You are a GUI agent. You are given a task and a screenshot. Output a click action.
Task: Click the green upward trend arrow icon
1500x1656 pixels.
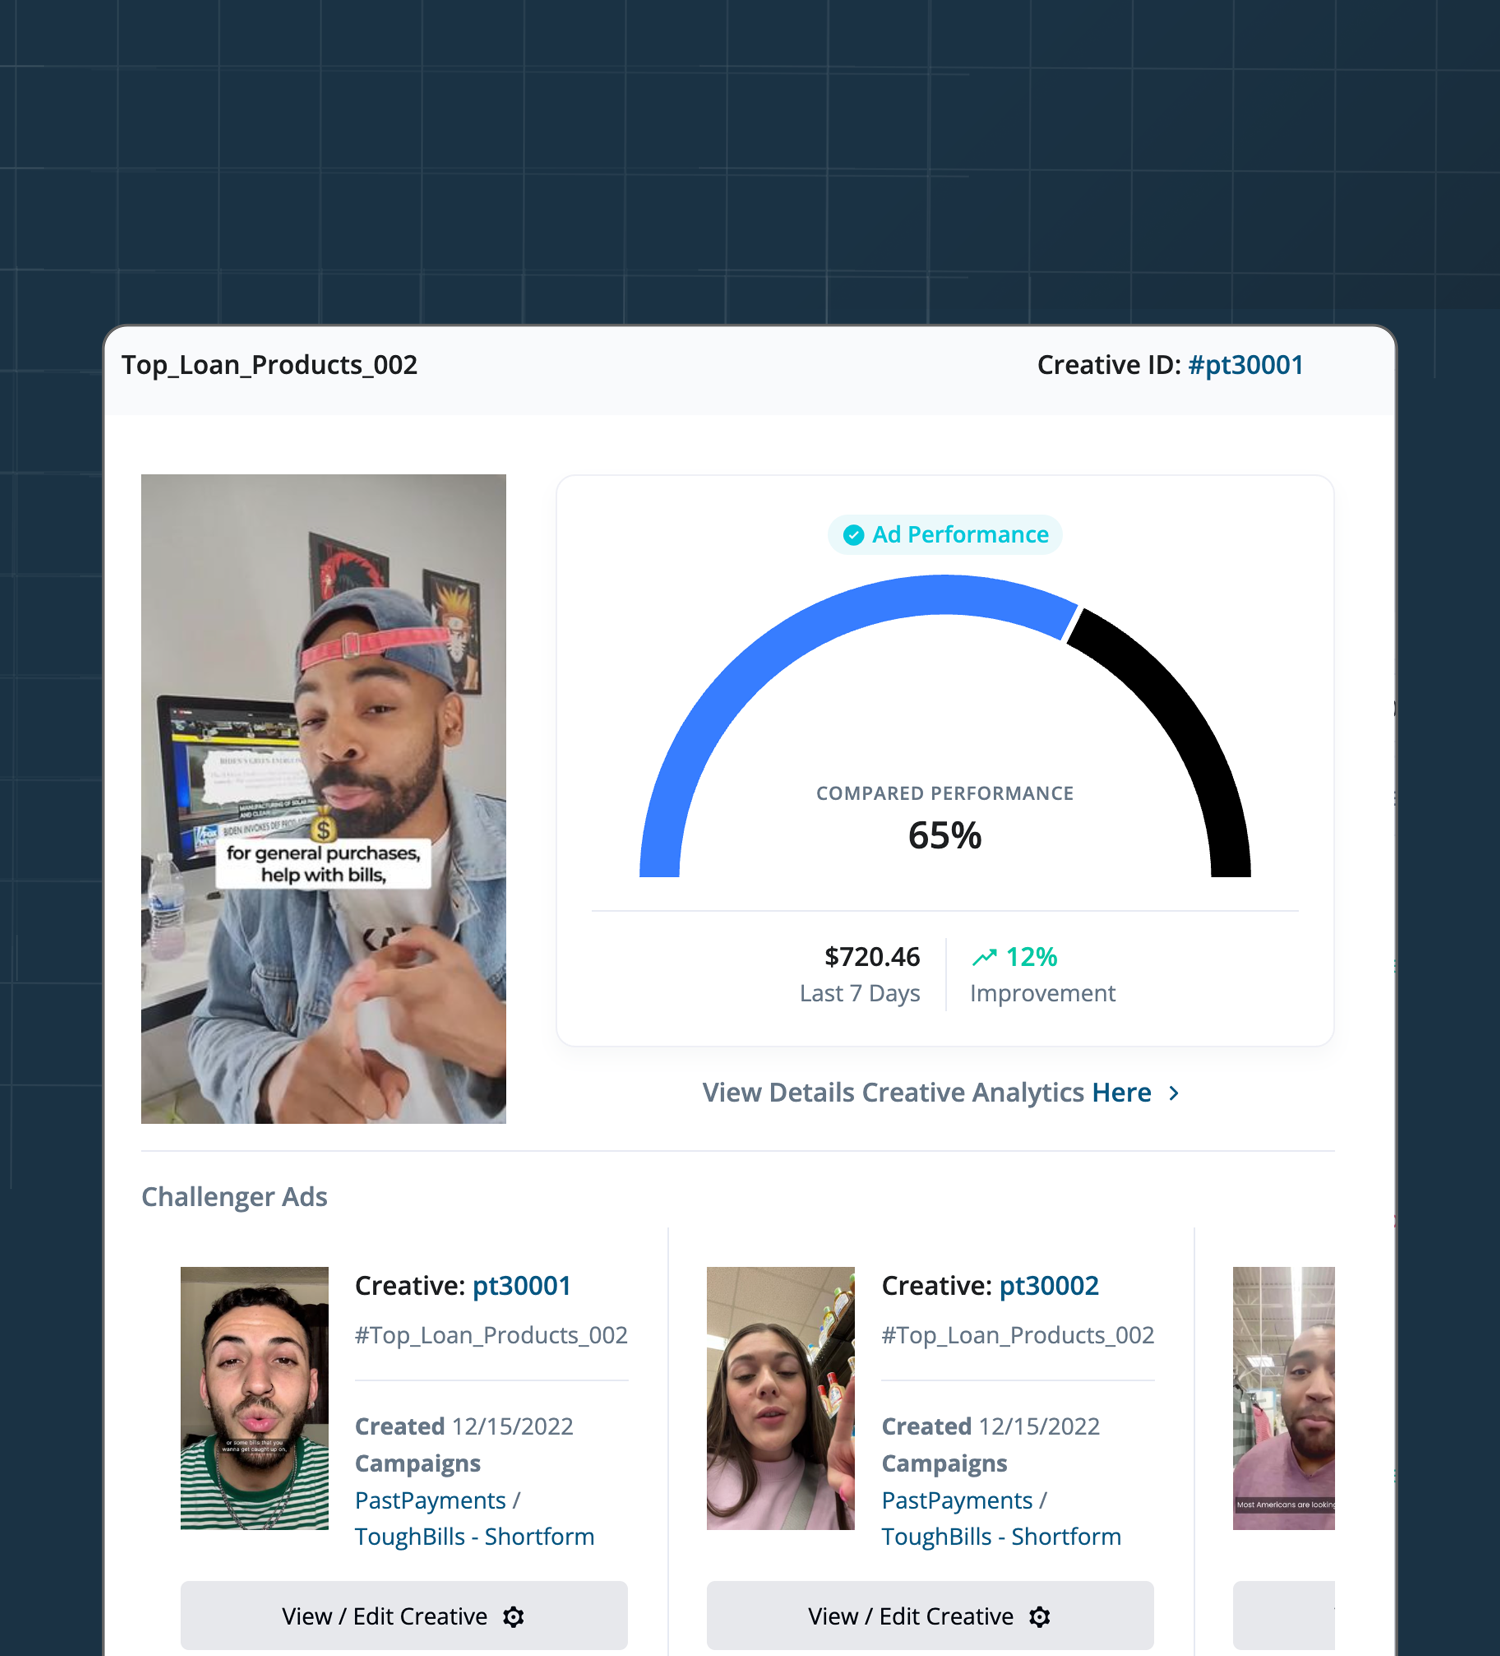(984, 957)
